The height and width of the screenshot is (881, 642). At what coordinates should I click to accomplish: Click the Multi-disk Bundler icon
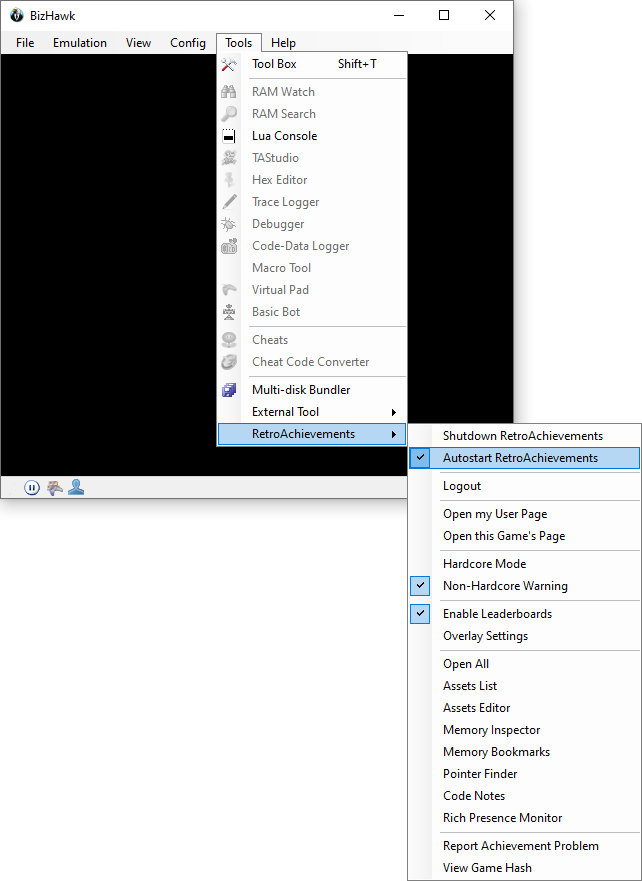pos(229,390)
